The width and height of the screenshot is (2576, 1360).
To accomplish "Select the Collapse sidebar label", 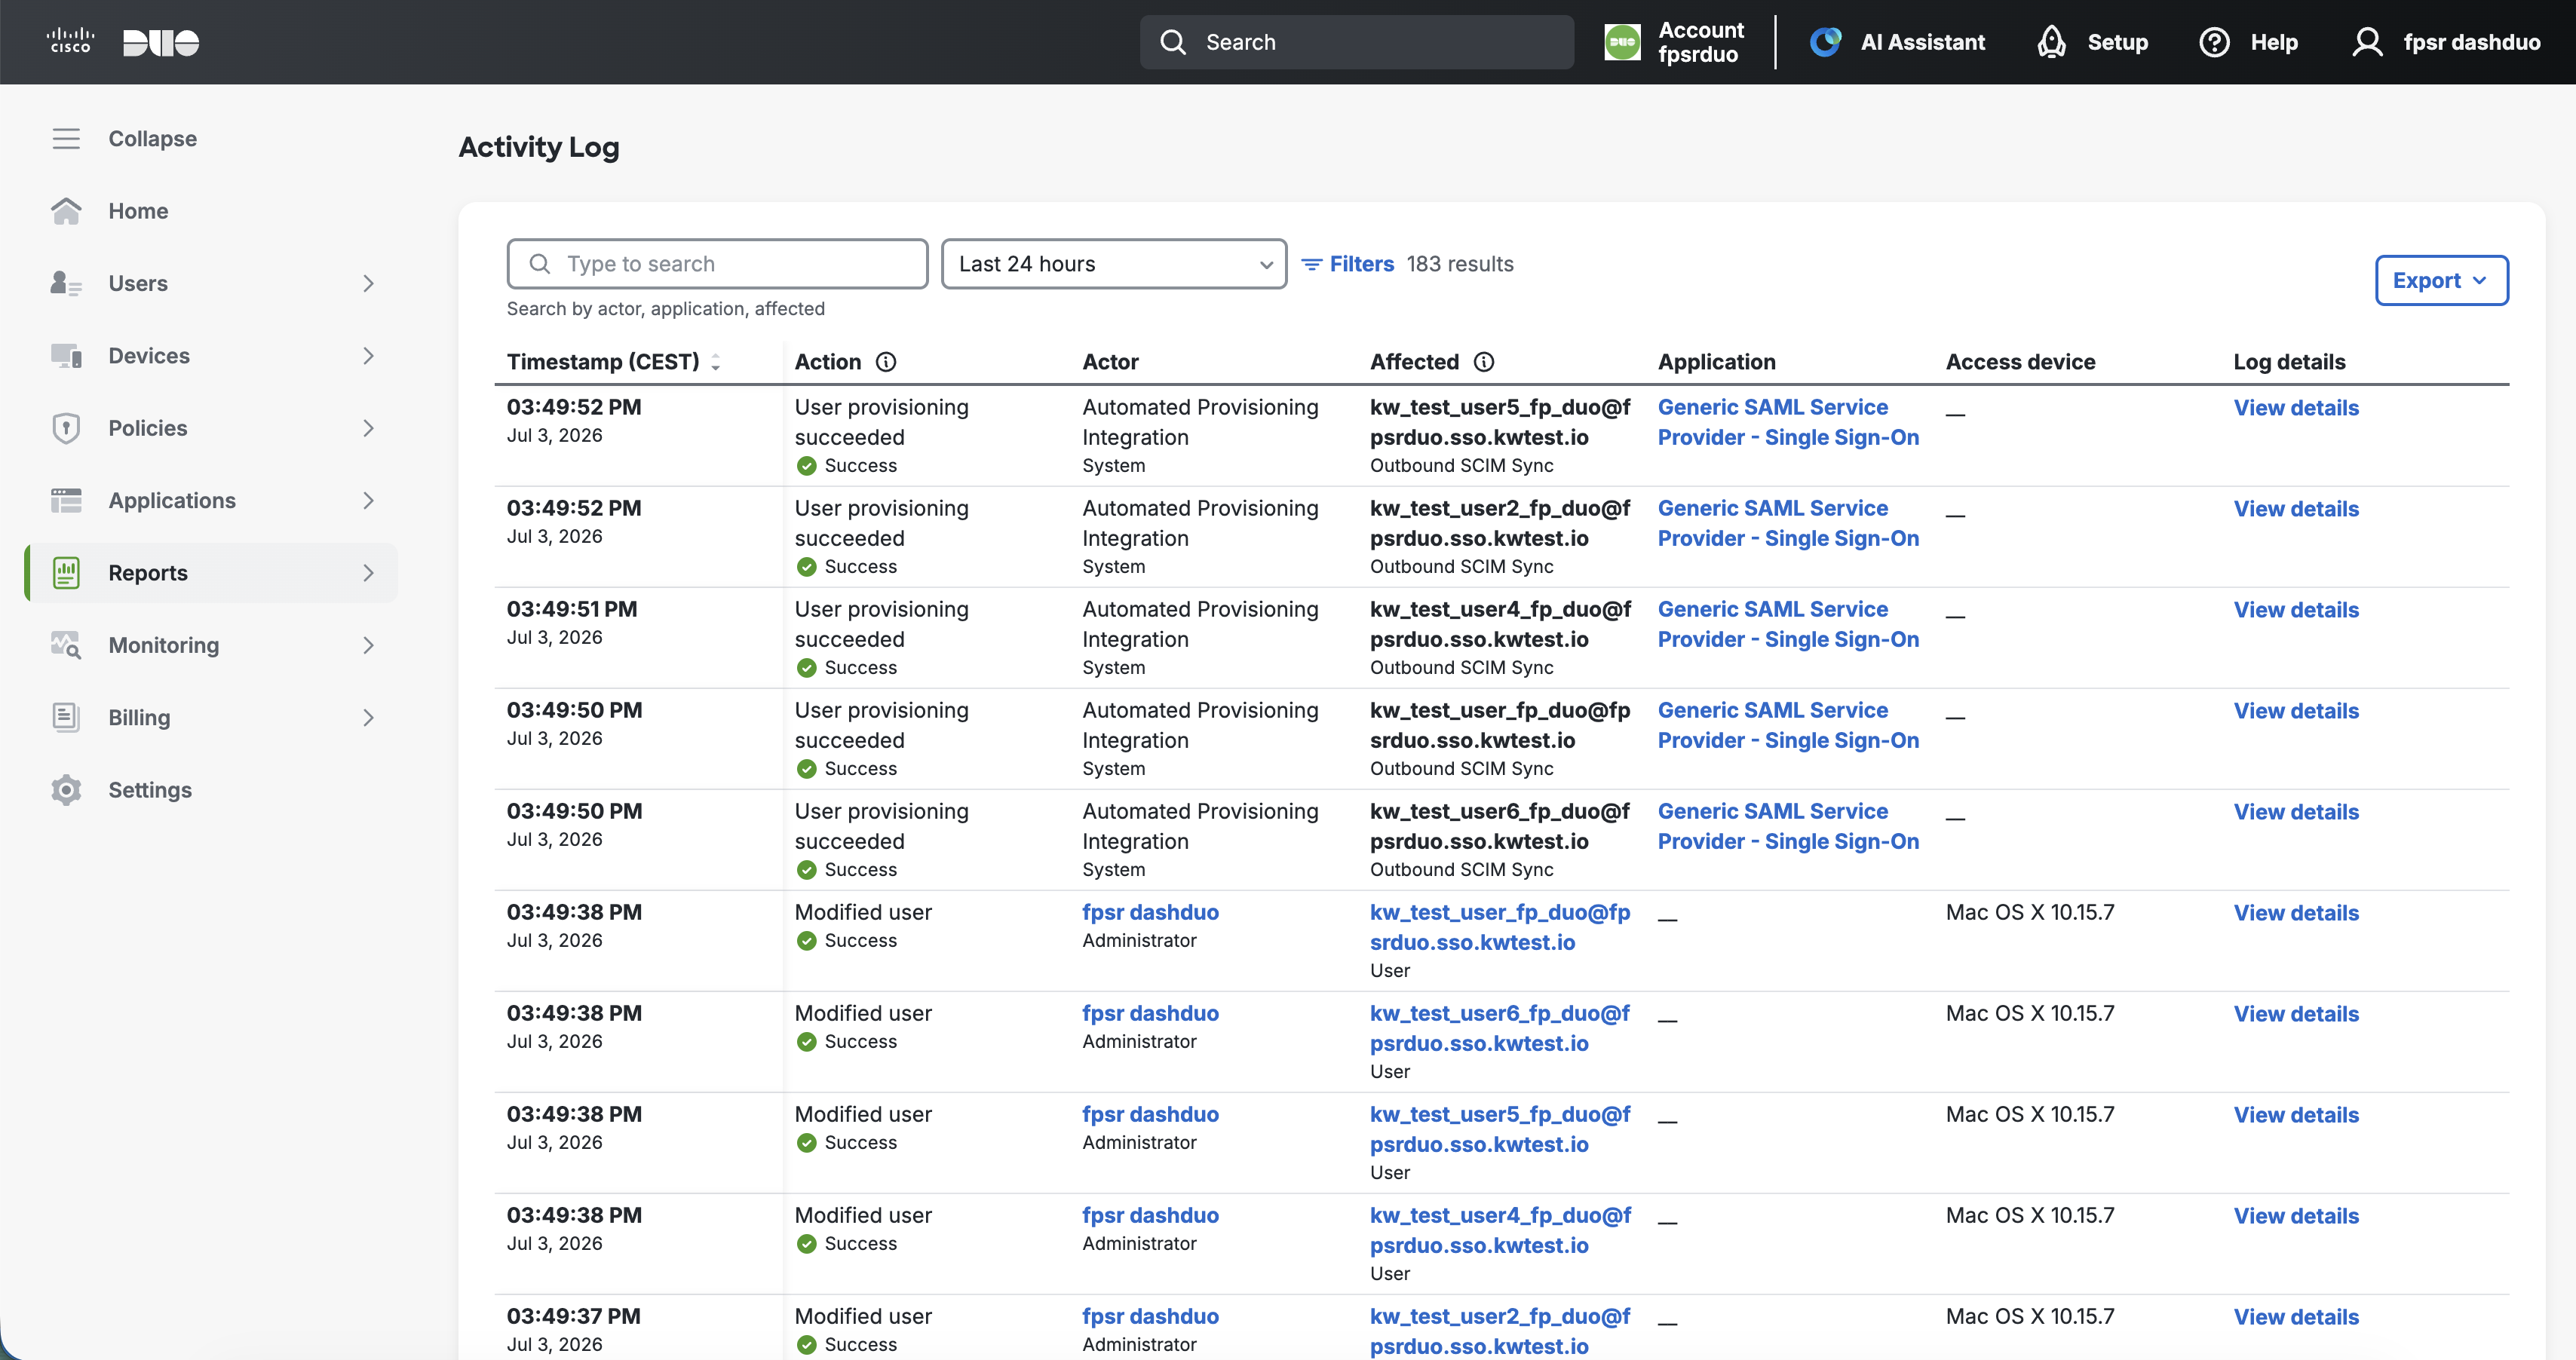I will click(152, 139).
